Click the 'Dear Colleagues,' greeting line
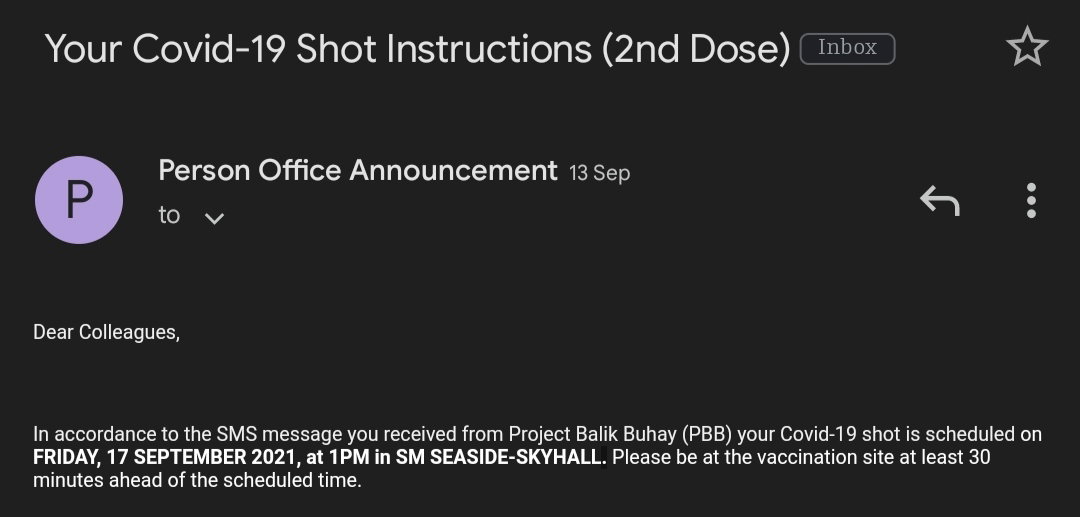This screenshot has width=1080, height=517. tap(107, 333)
